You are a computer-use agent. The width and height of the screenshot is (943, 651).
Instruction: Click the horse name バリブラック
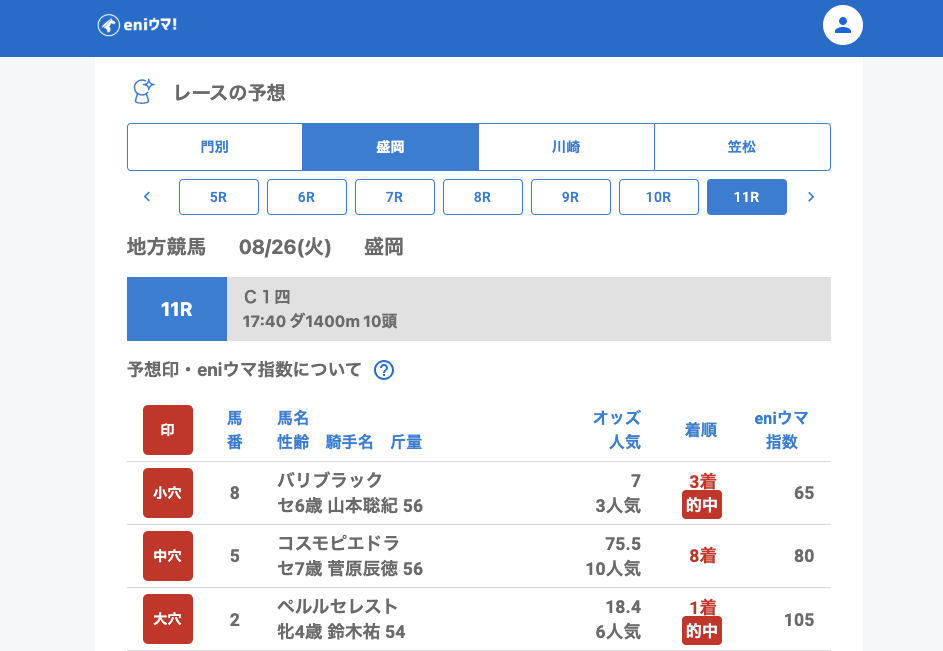coord(330,480)
